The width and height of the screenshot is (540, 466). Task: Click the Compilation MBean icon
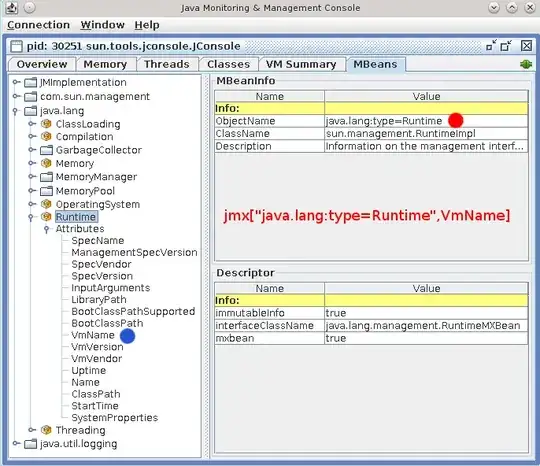click(46, 136)
